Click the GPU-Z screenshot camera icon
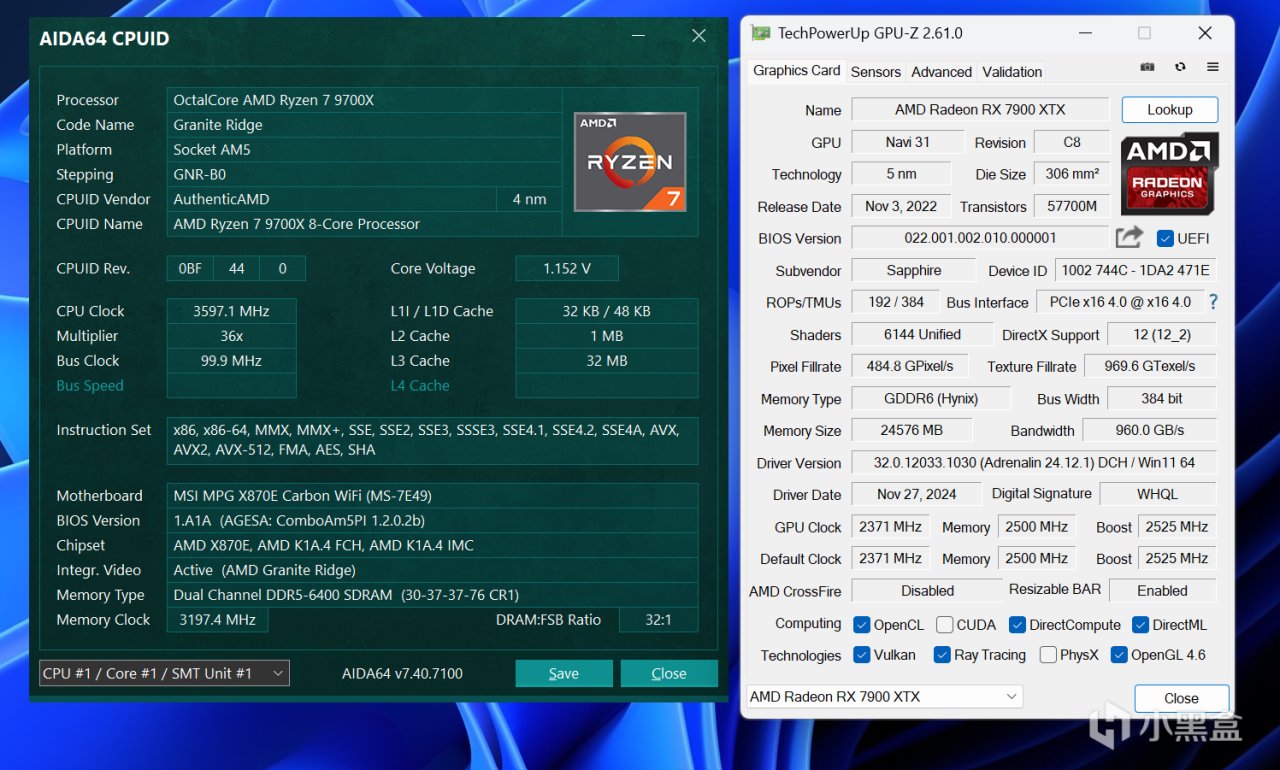Image resolution: width=1280 pixels, height=770 pixels. pyautogui.click(x=1148, y=67)
